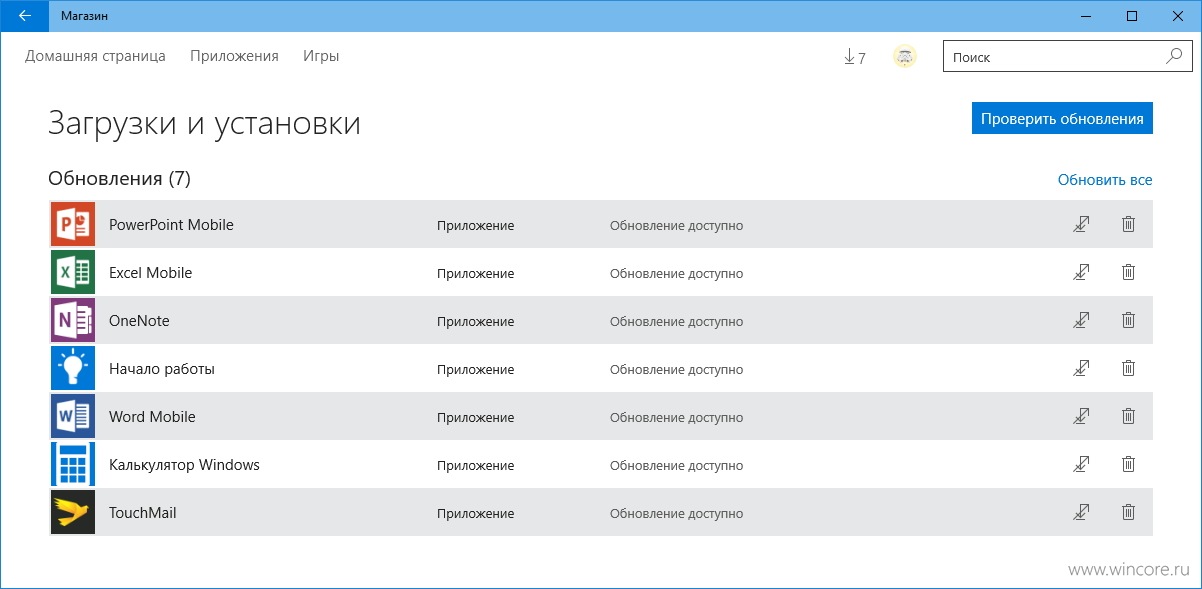Viewport: 1202px width, 589px height.
Task: Remove Начало работы with the trash icon
Action: [x=1128, y=369]
